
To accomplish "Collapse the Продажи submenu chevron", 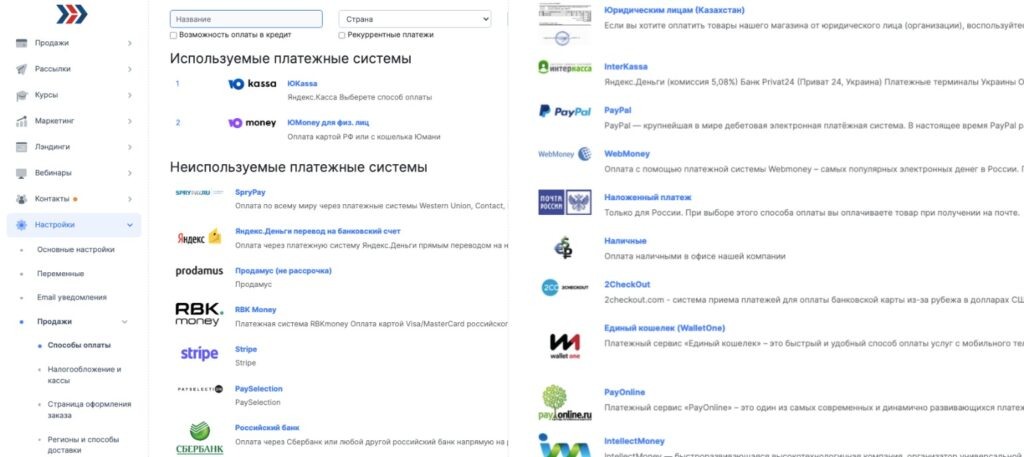I will 125,322.
